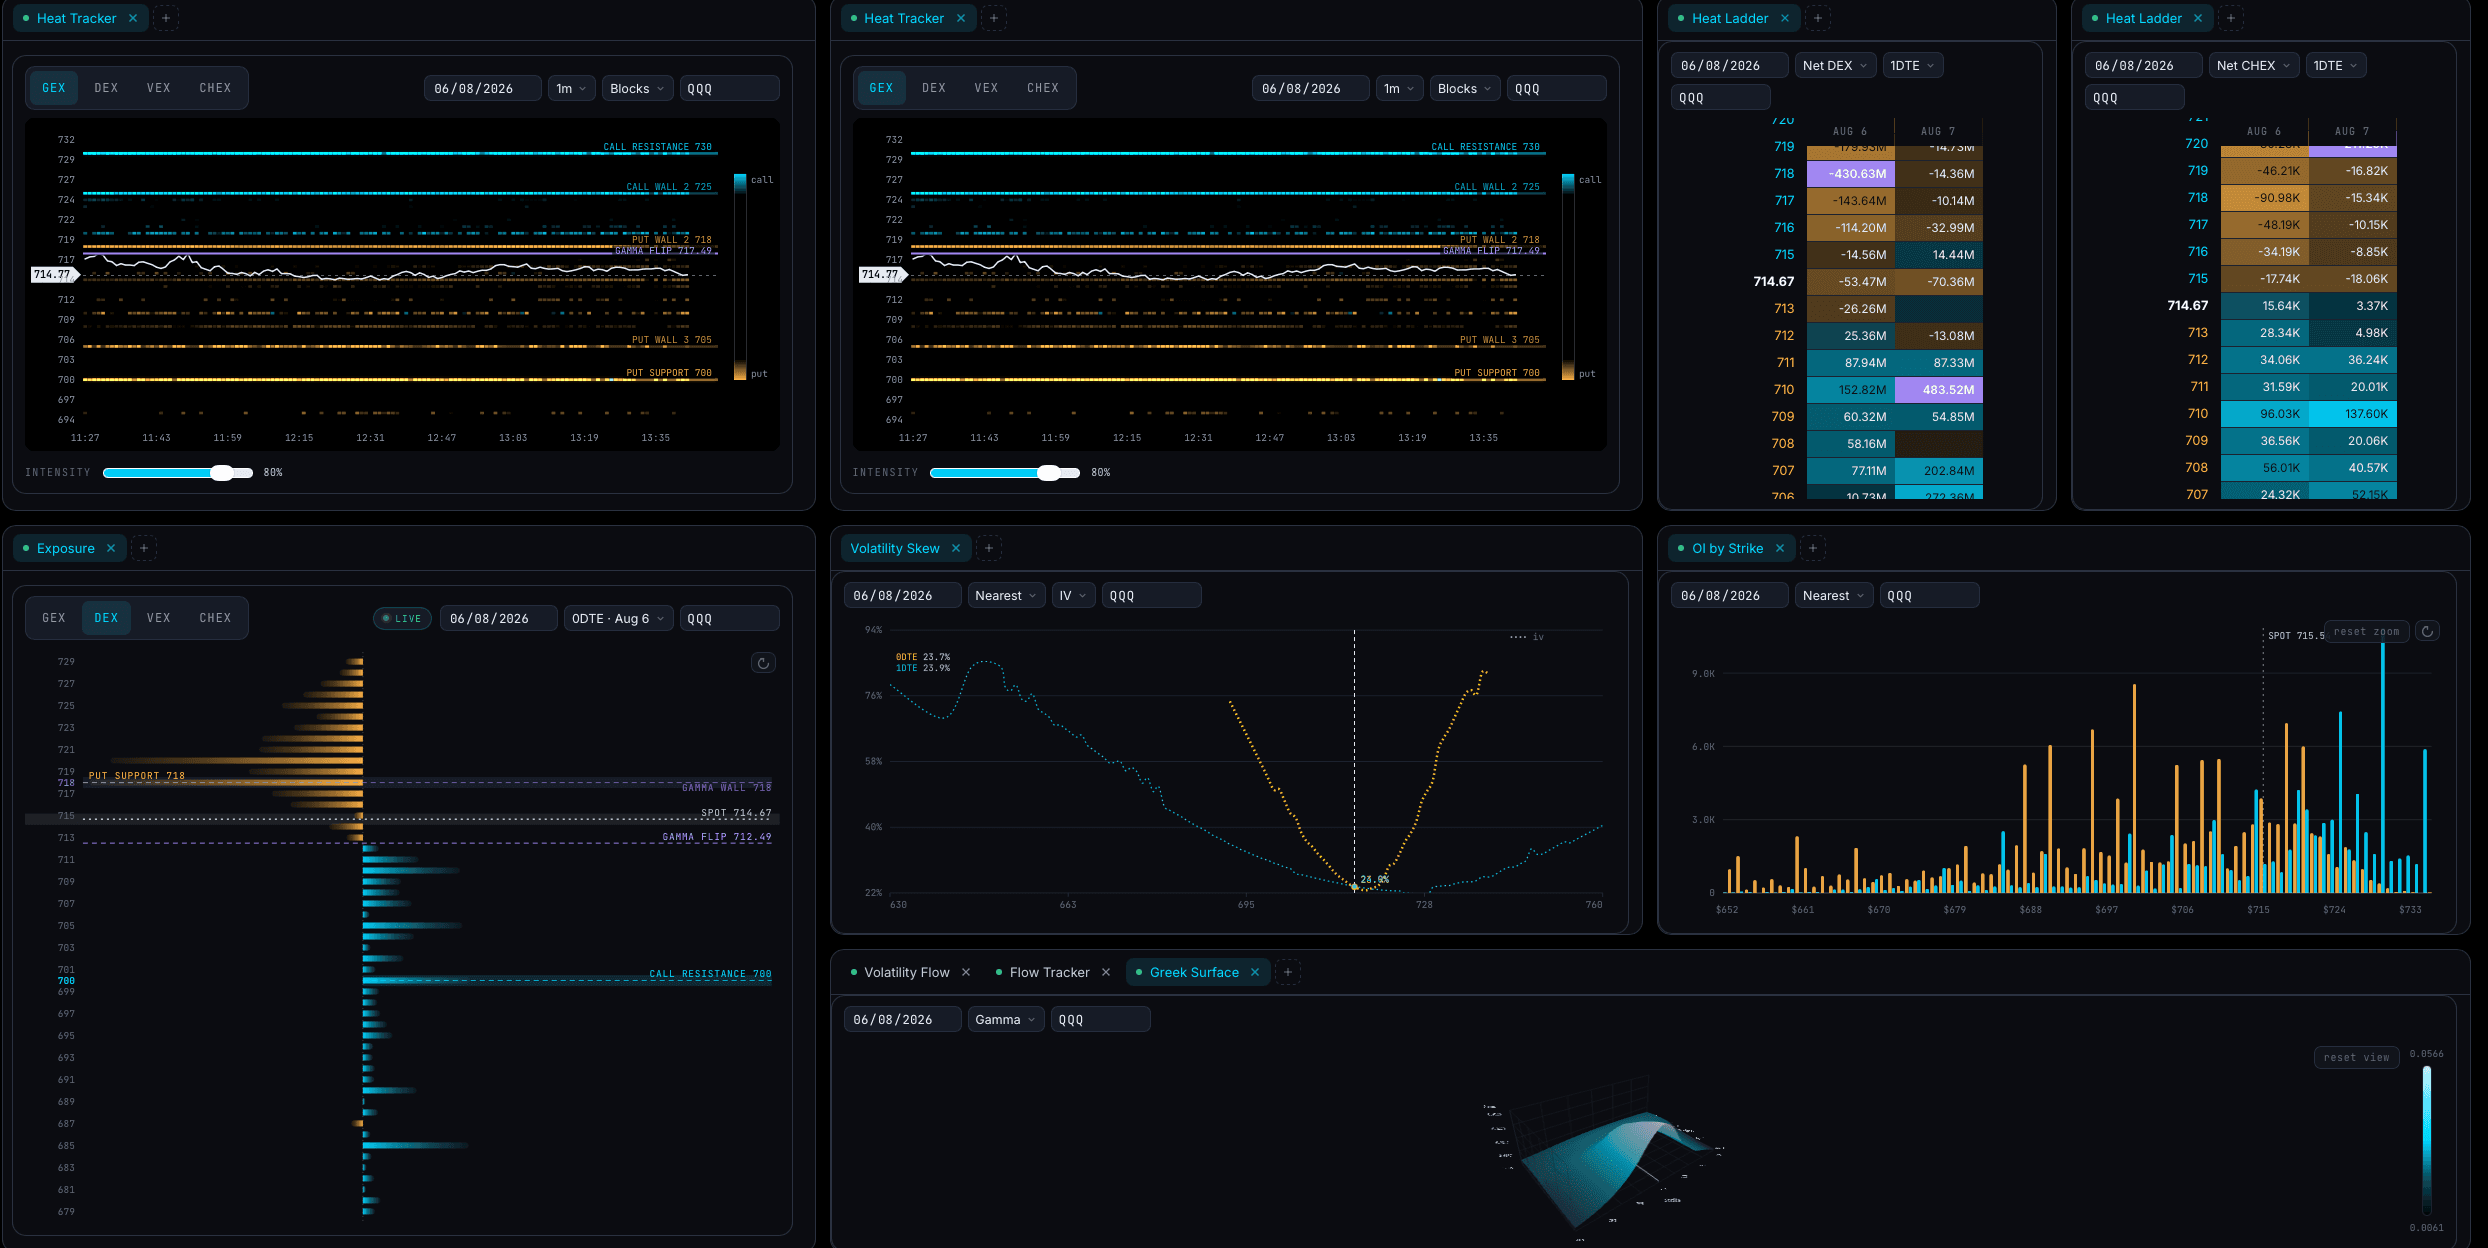Click reset zoom in OI by Strike
Viewport: 2488px width, 1248px height.
pos(2366,631)
